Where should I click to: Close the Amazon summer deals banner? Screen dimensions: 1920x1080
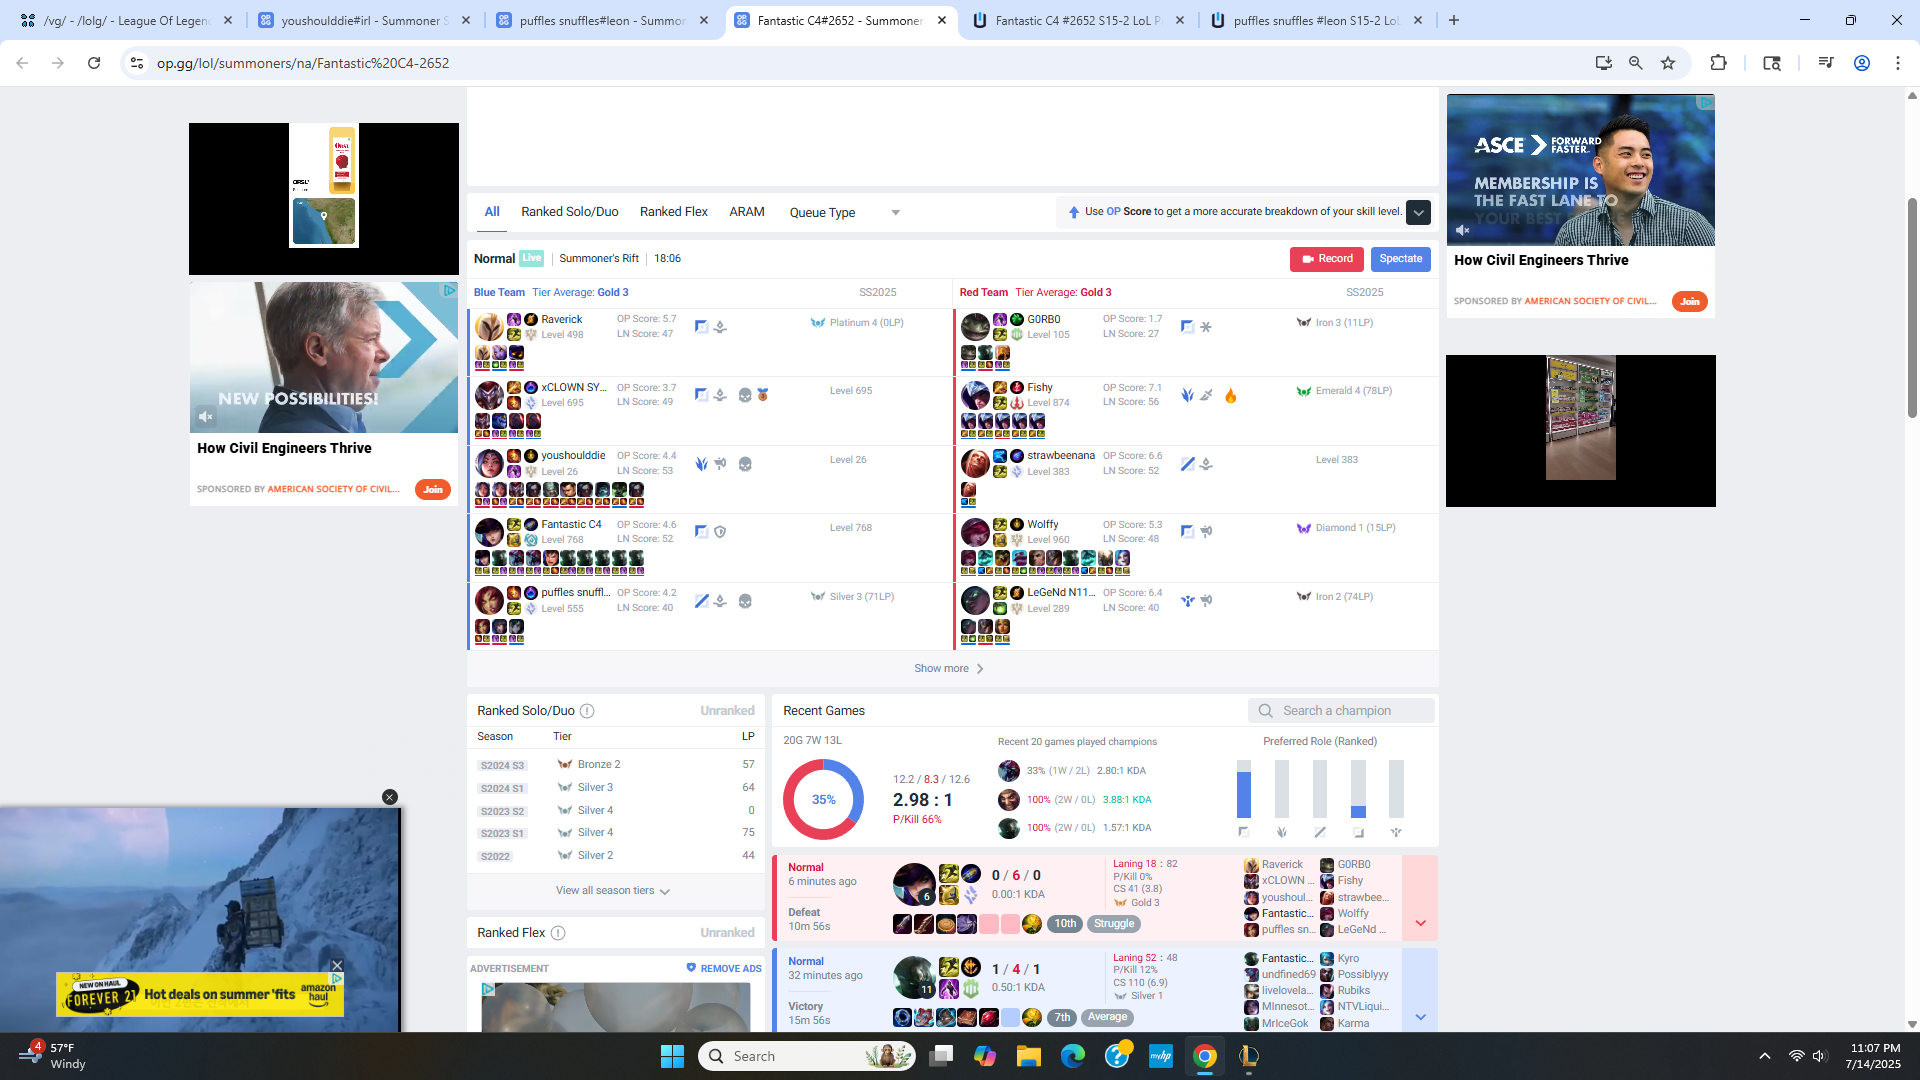pos(337,965)
